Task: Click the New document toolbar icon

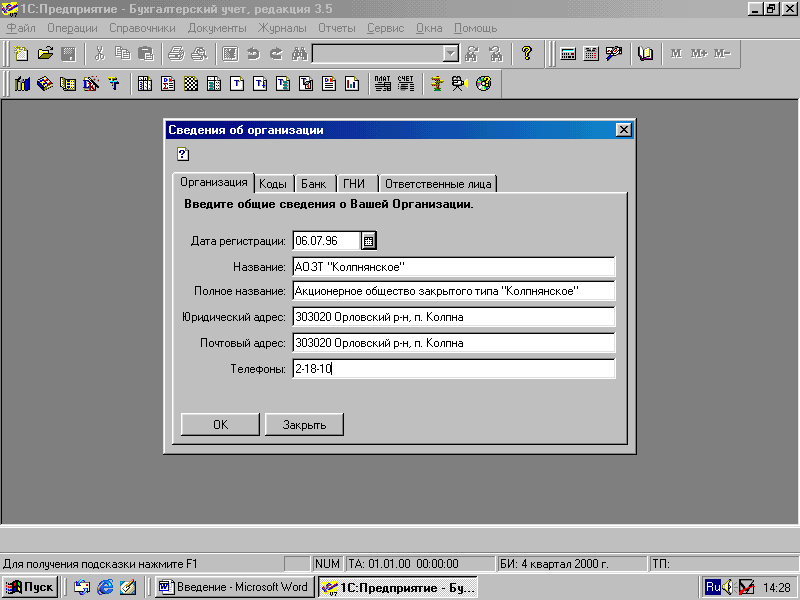Action: click(x=21, y=54)
